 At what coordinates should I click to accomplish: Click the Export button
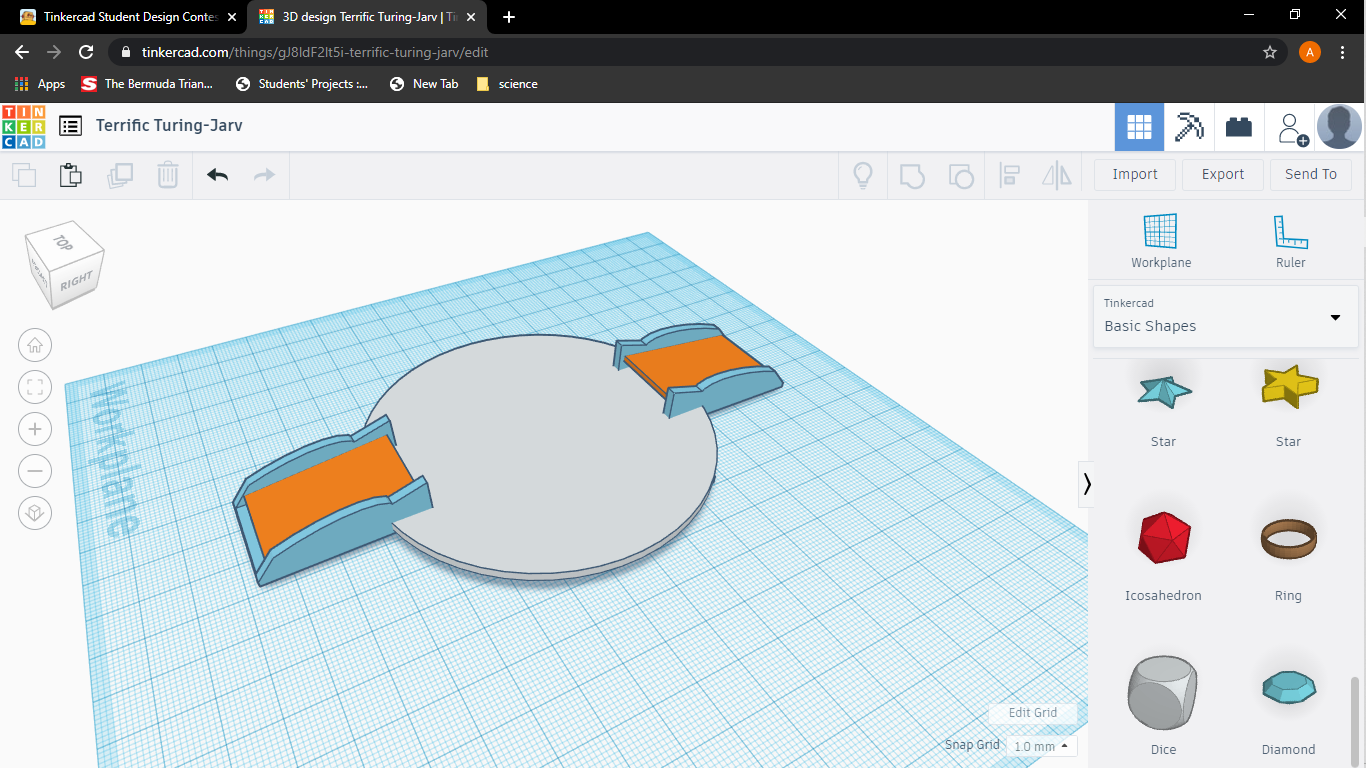point(1223,174)
